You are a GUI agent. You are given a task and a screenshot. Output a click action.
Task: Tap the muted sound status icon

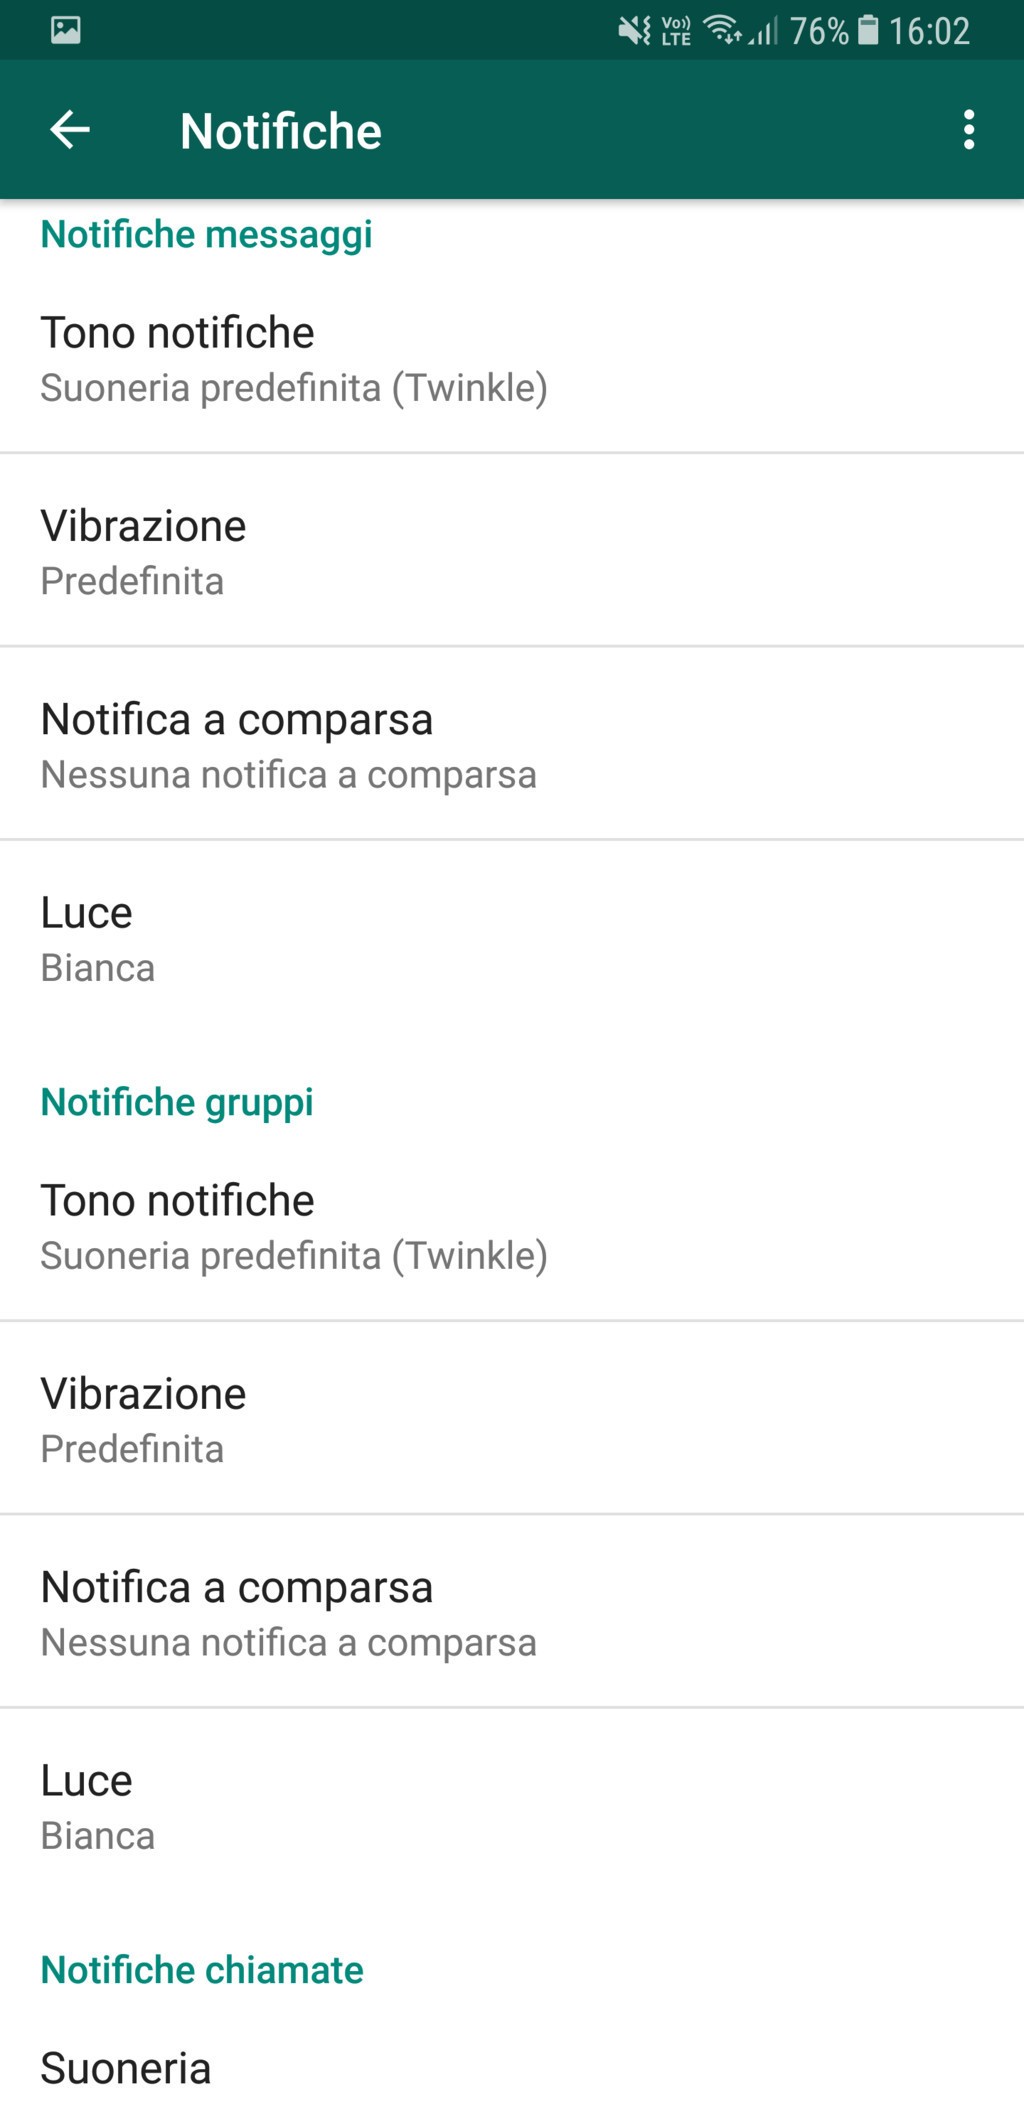634,31
